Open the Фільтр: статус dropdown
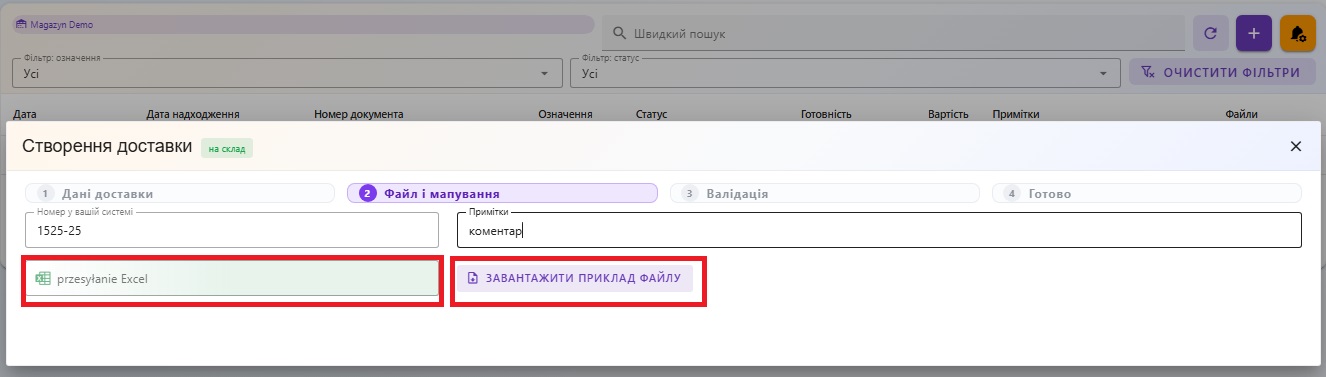The image size is (1326, 377). [x=844, y=73]
